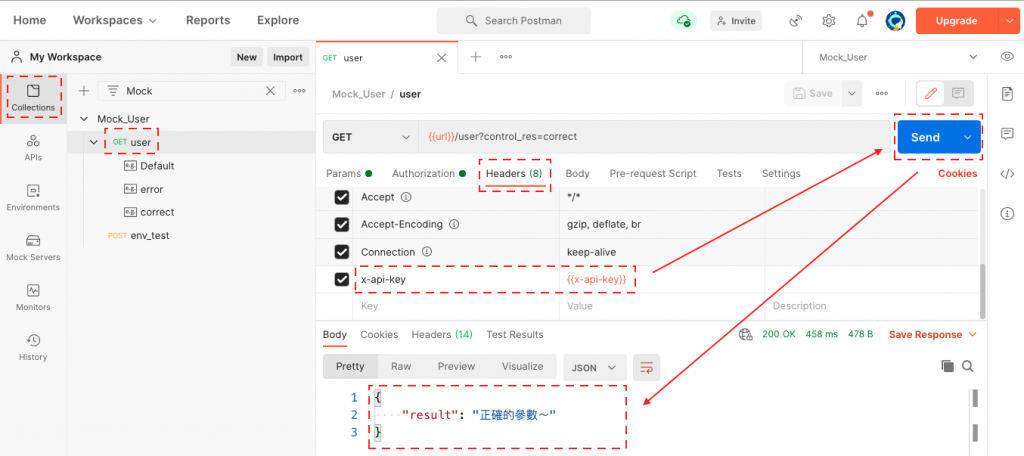Click the Import button
Viewport: 1024px width, 456px height.
coord(287,57)
